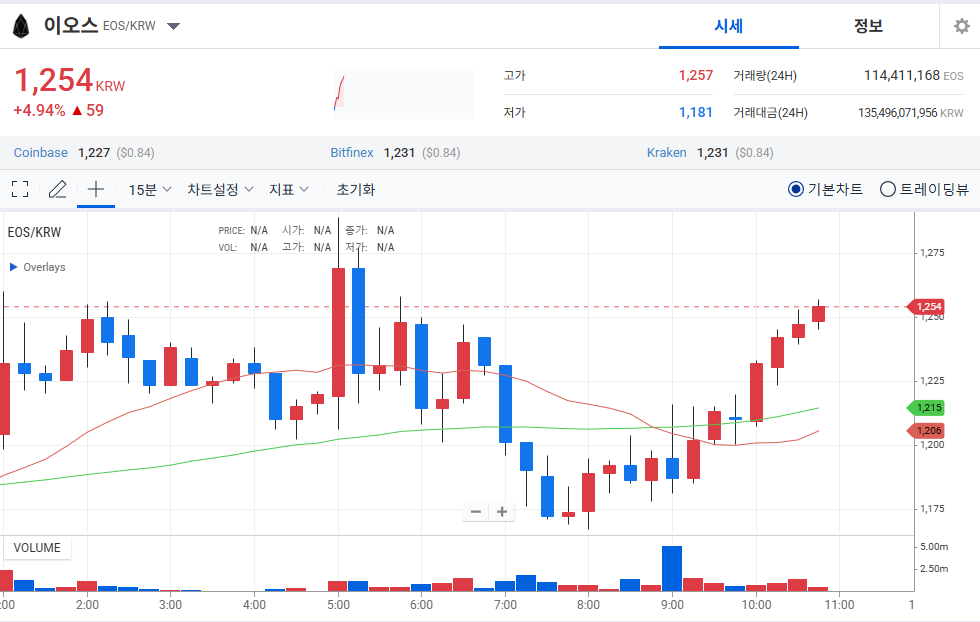Open the EOS/KRW market dropdown arrow
This screenshot has height=622, width=980.
tap(174, 26)
